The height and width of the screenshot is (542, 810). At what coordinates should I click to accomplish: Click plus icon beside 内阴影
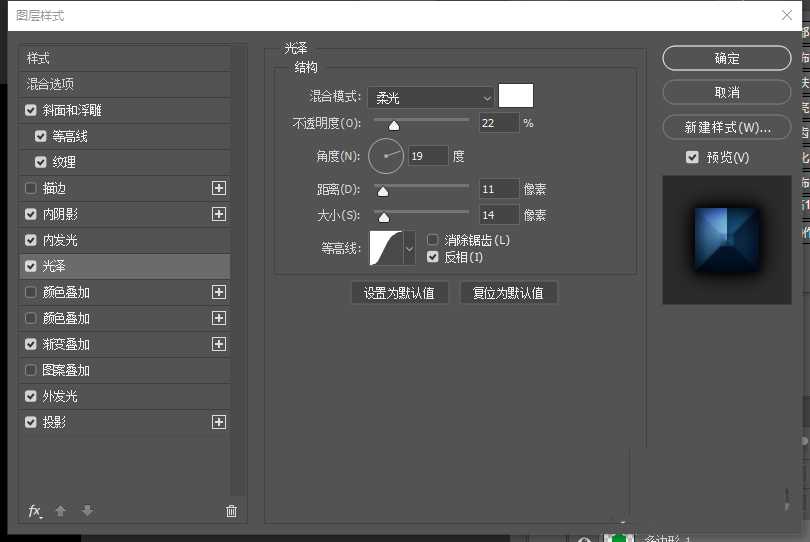219,214
